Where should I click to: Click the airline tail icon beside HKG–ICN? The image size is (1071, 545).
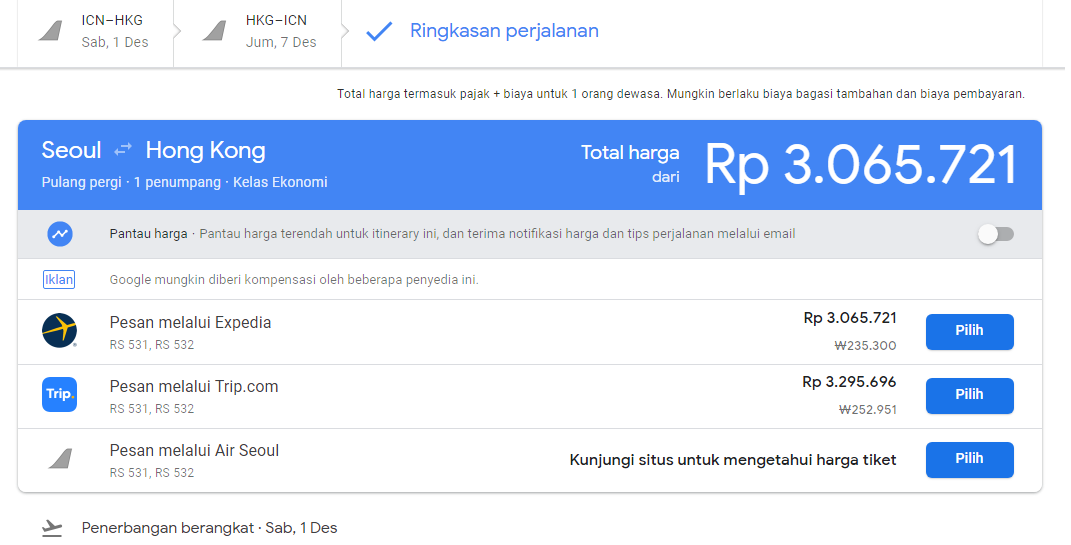coord(214,31)
